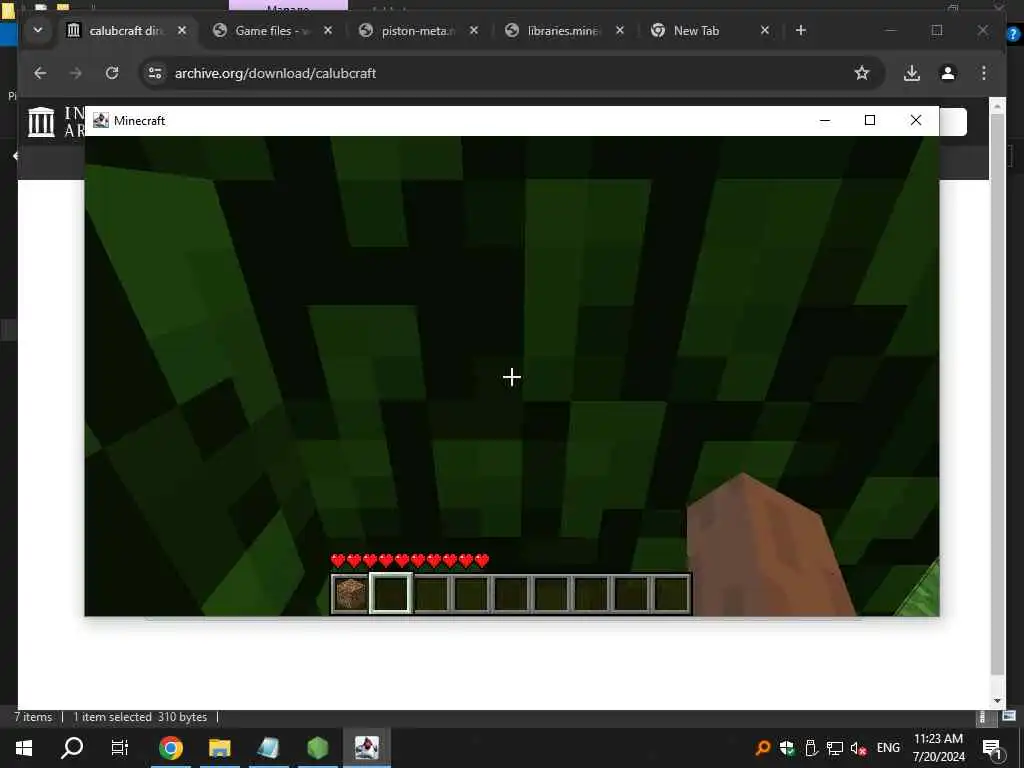Click the Minecraft taskbar icon

point(366,748)
